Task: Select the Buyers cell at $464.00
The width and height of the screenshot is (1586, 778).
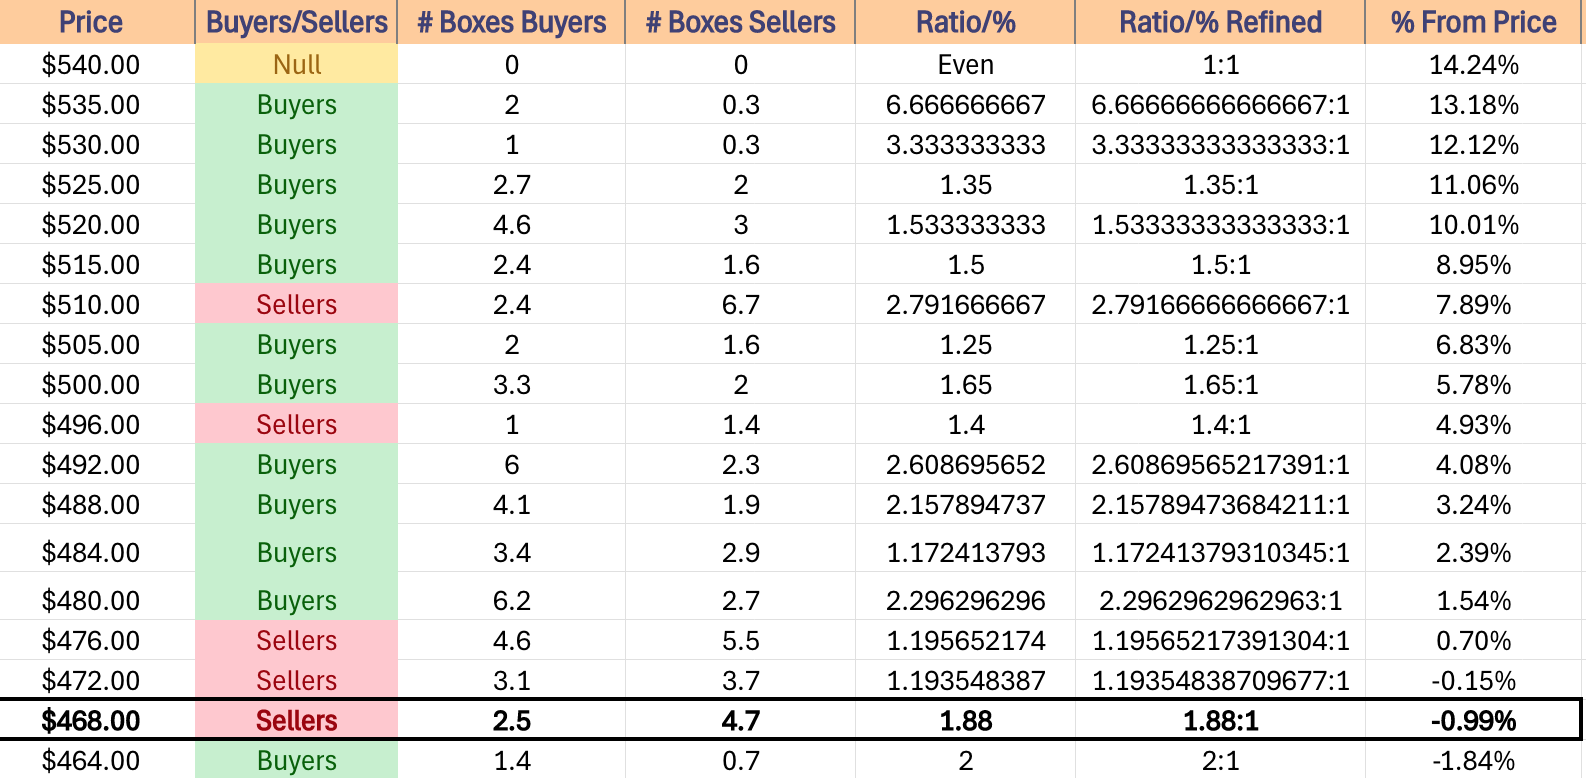Action: click(x=296, y=760)
